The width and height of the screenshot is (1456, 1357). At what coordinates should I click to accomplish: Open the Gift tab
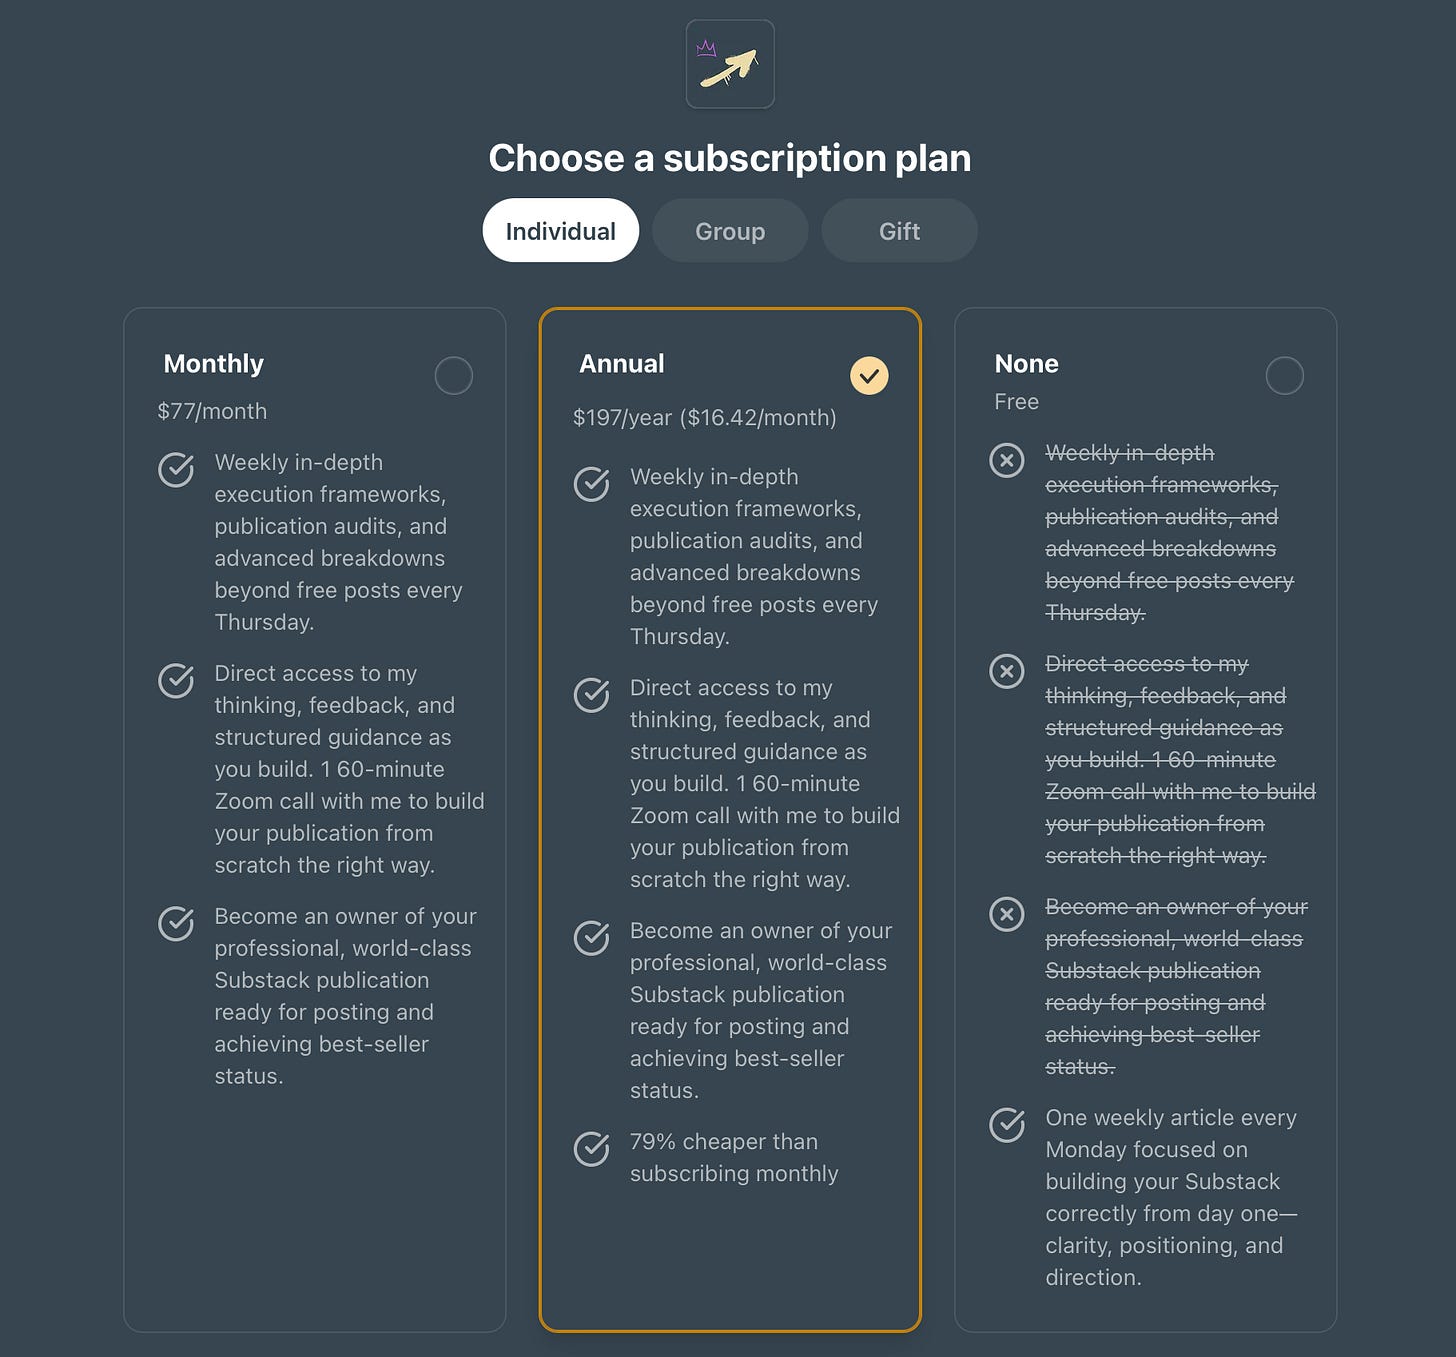[x=899, y=231]
